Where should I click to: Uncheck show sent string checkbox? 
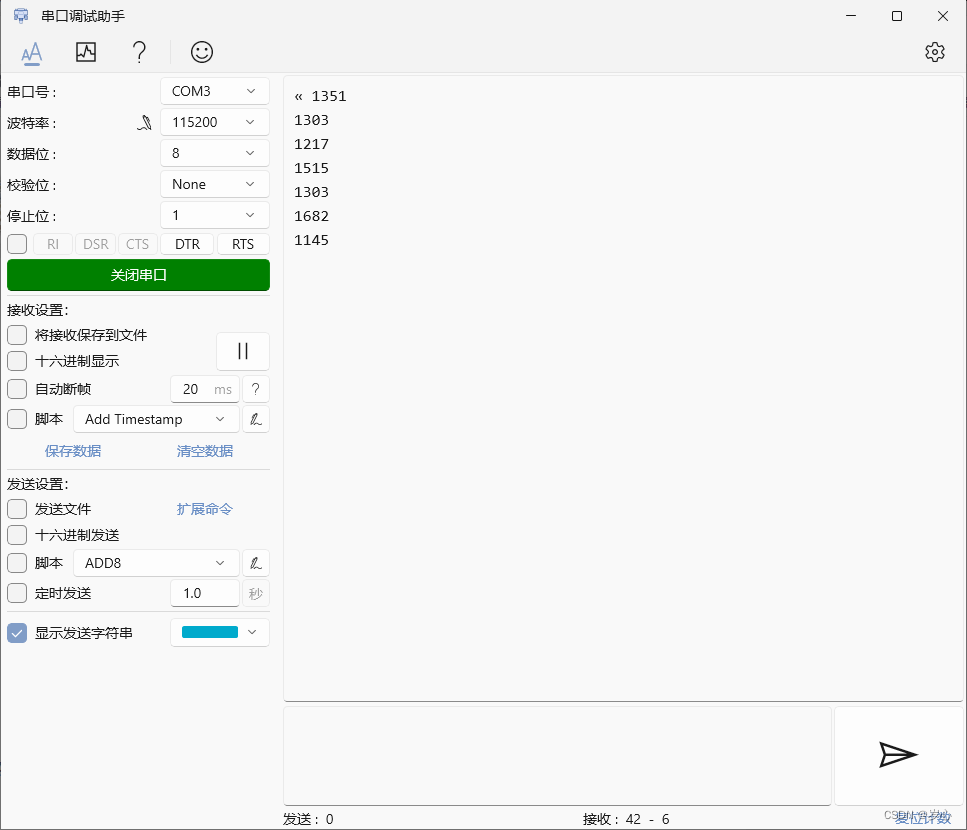pyautogui.click(x=17, y=633)
